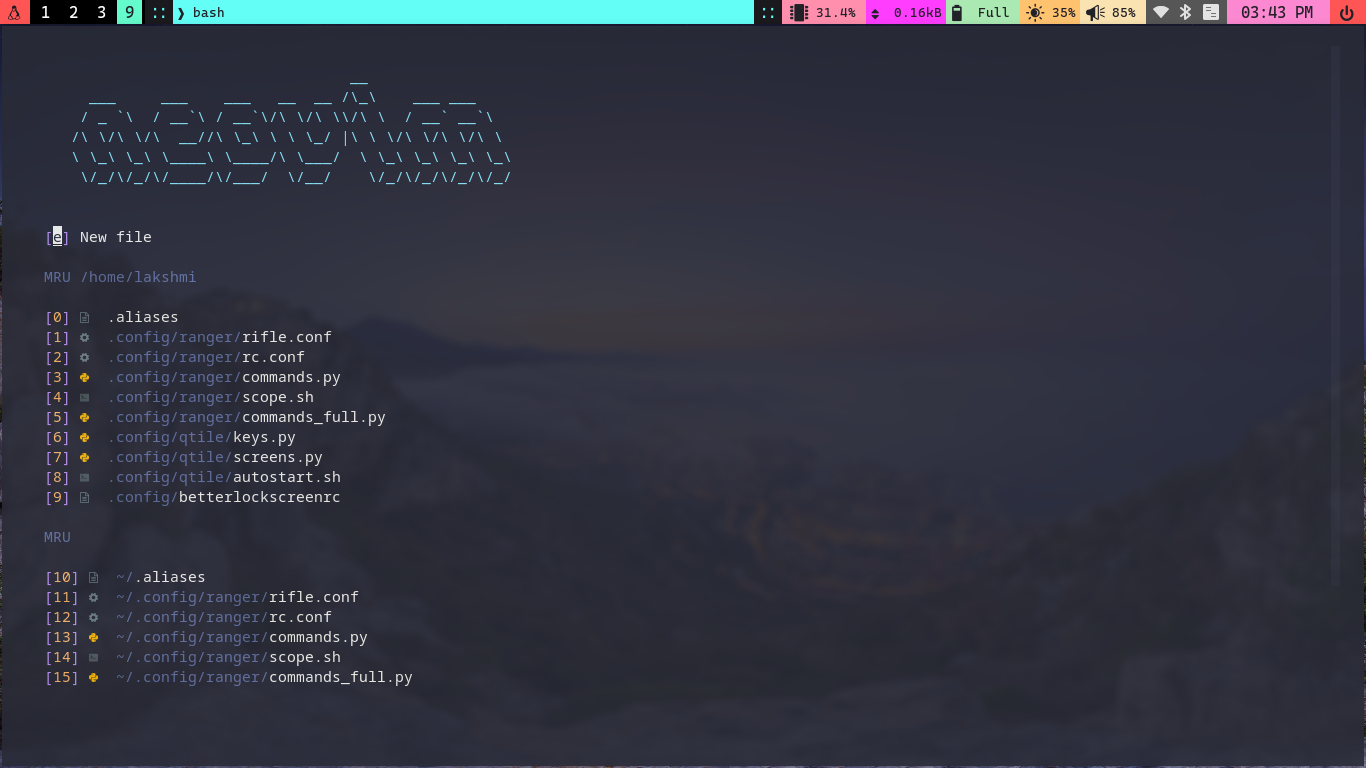Click the 35% brightness value
The image size is (1366, 768).
pos(1064,12)
